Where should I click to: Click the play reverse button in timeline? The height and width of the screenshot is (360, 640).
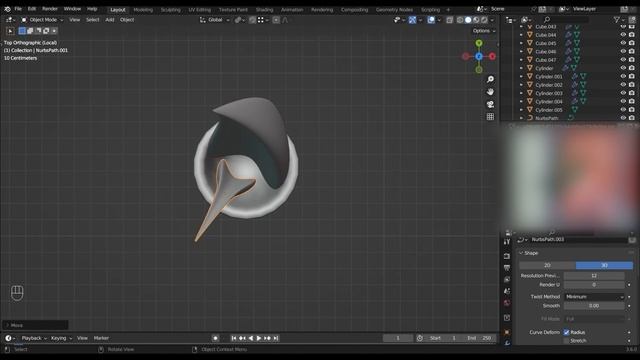pyautogui.click(x=251, y=338)
